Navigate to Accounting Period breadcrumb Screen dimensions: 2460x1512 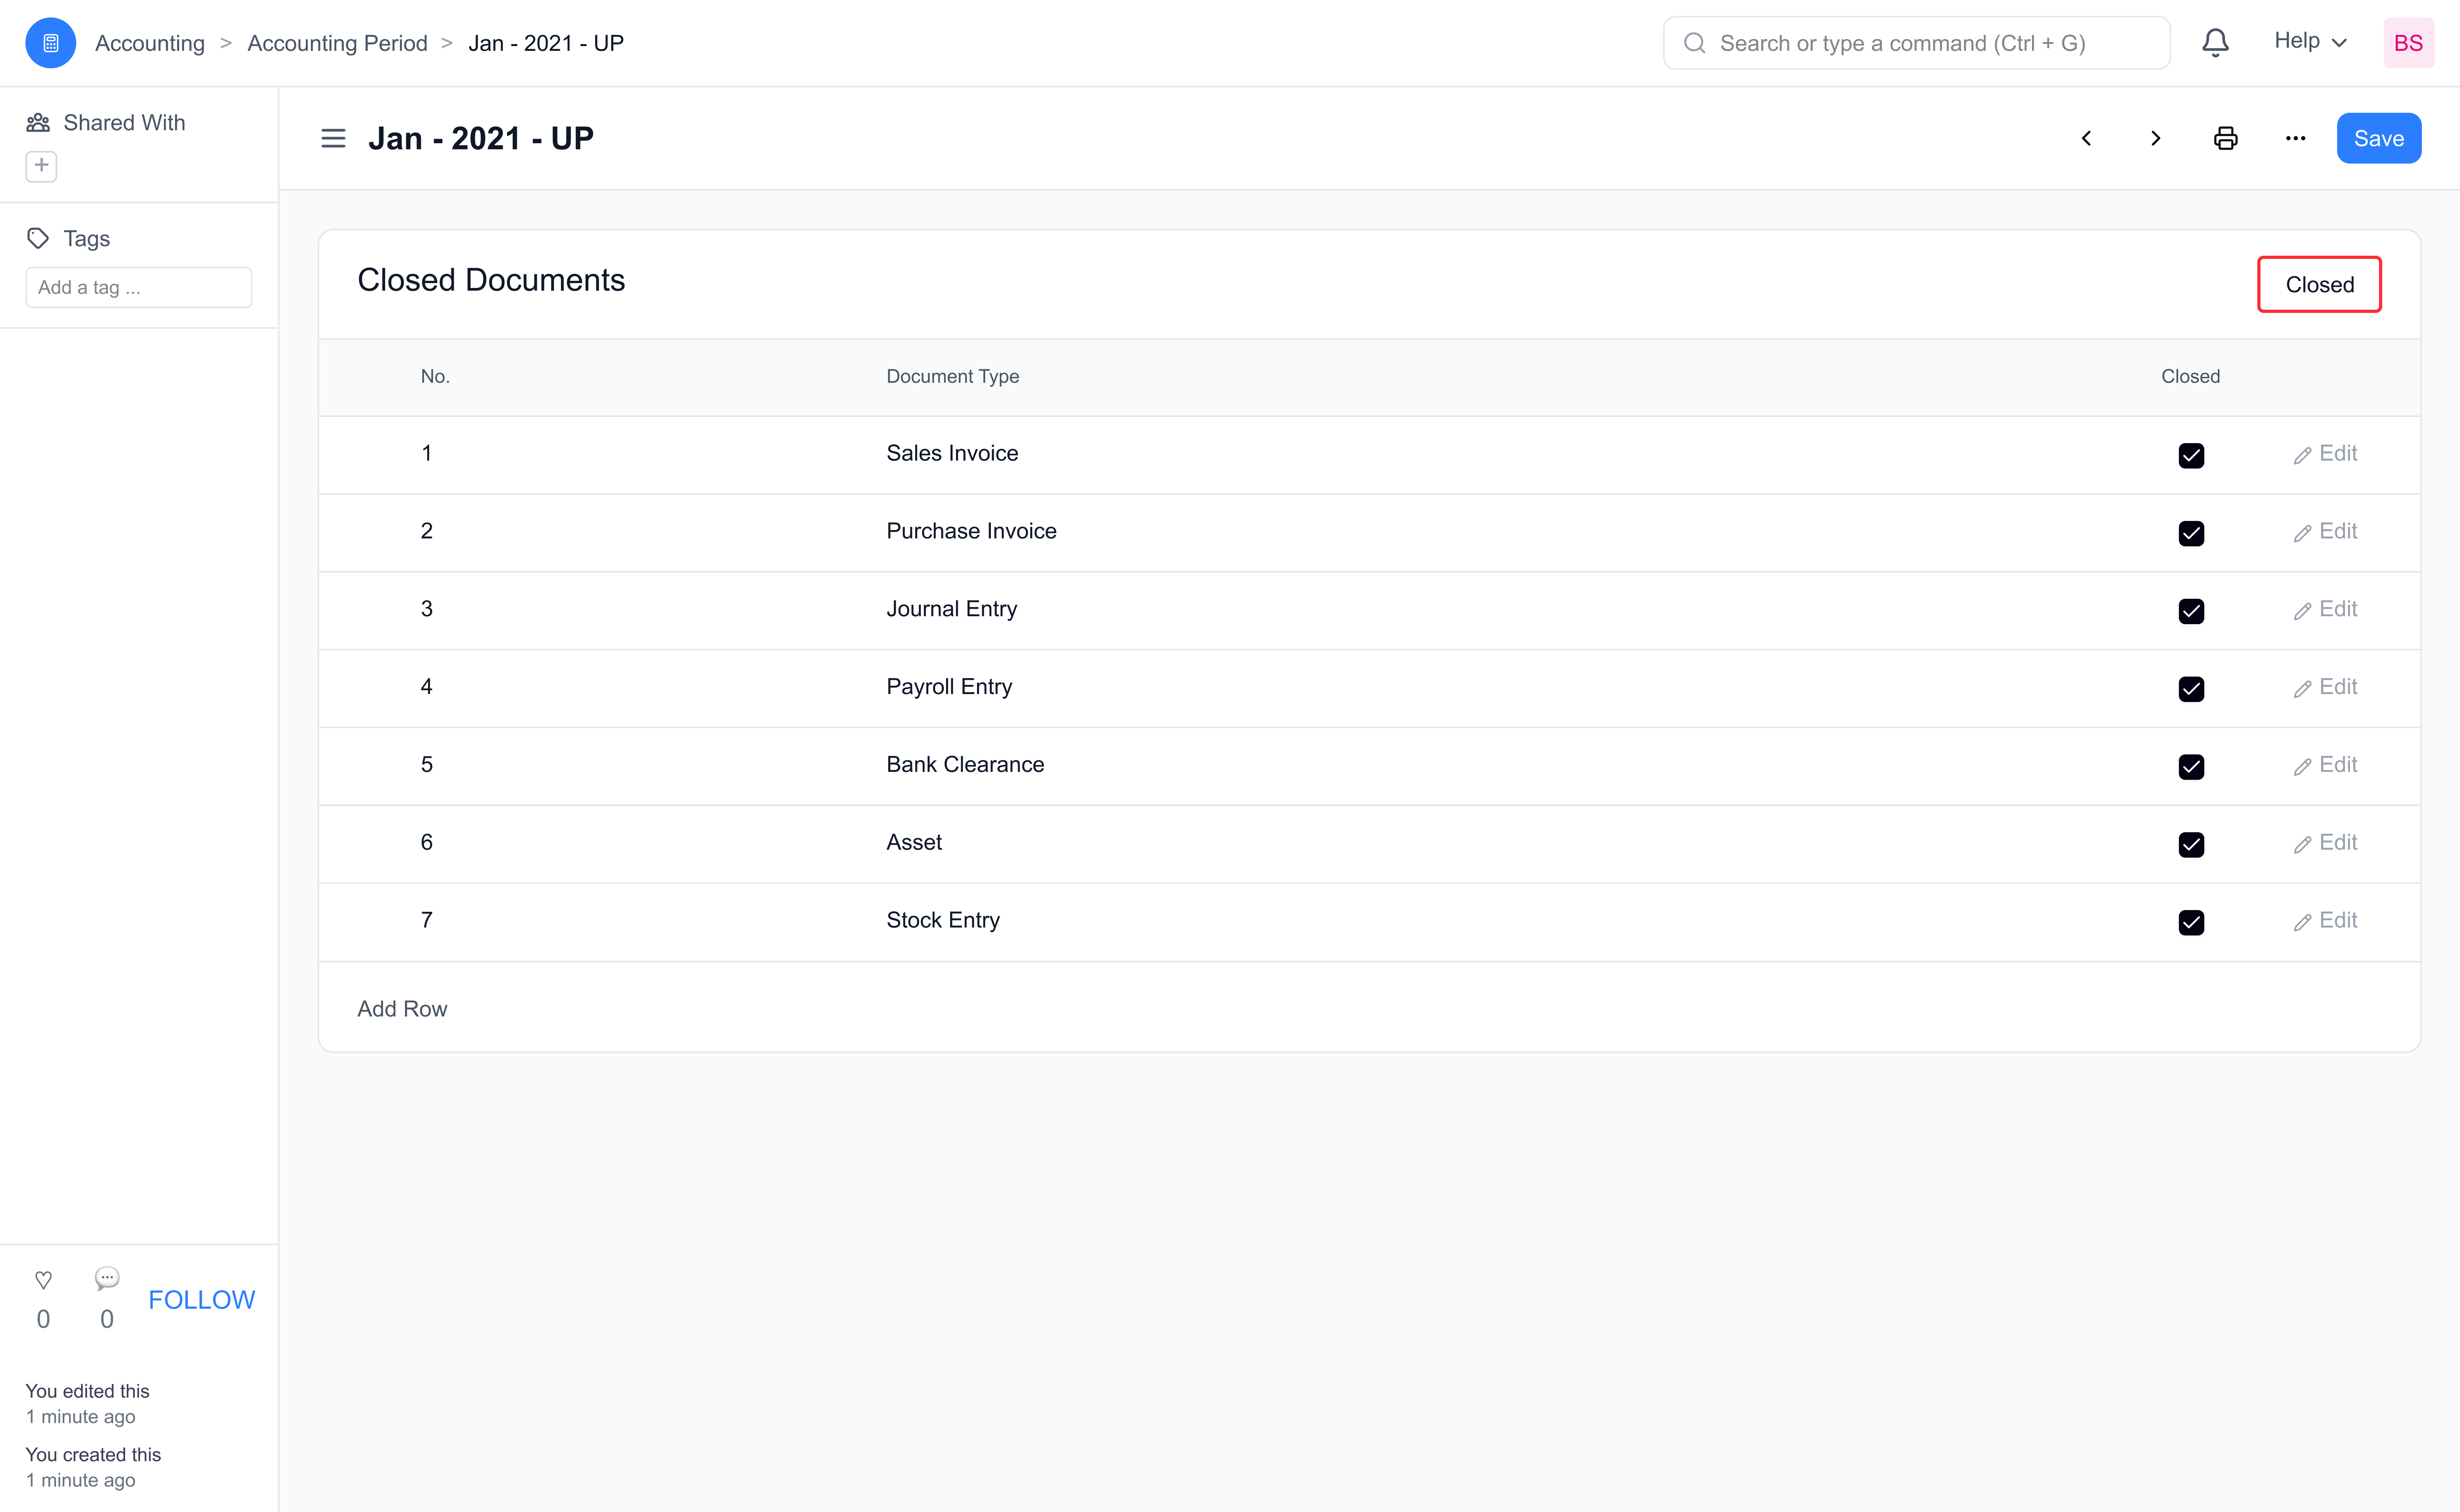point(337,43)
